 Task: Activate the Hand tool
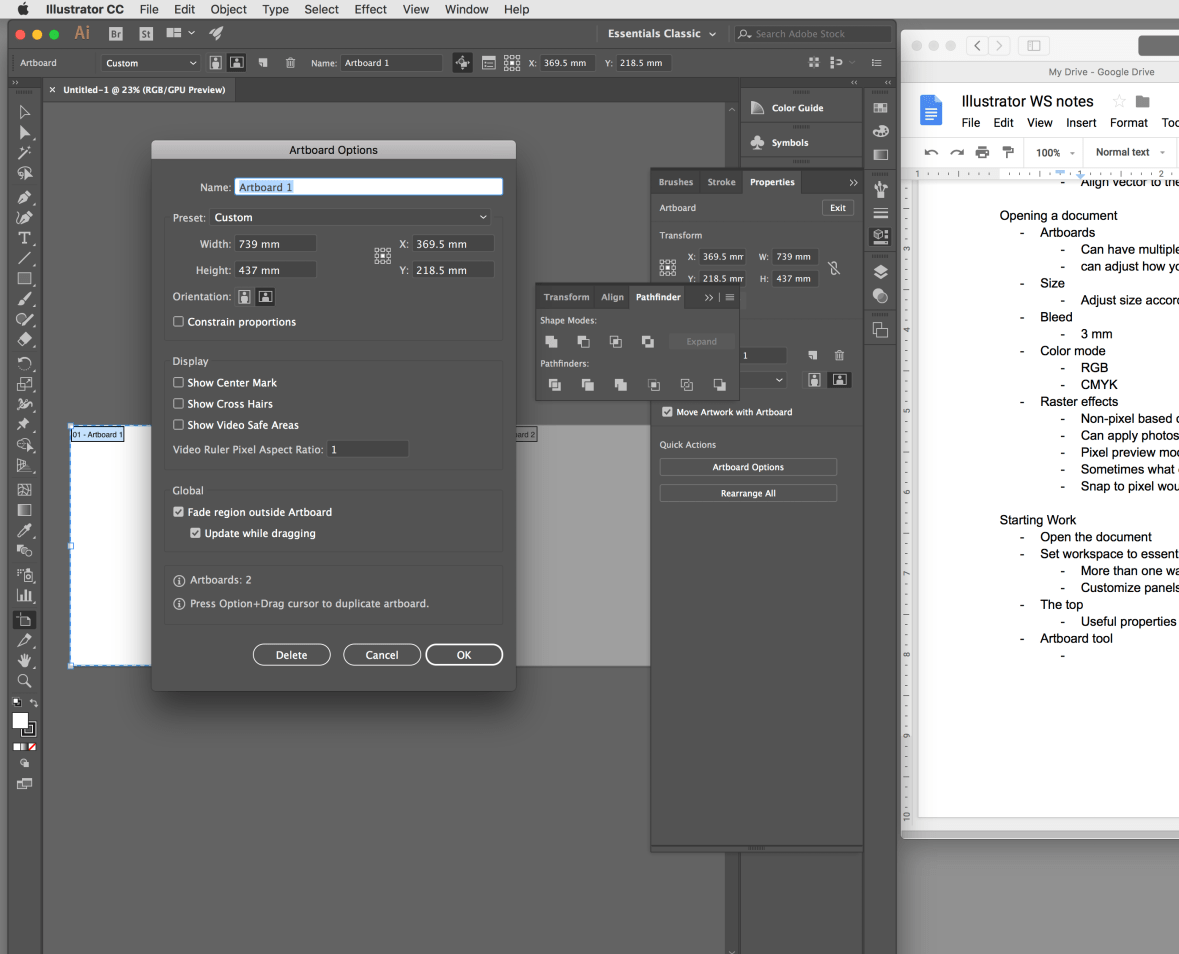(x=25, y=660)
